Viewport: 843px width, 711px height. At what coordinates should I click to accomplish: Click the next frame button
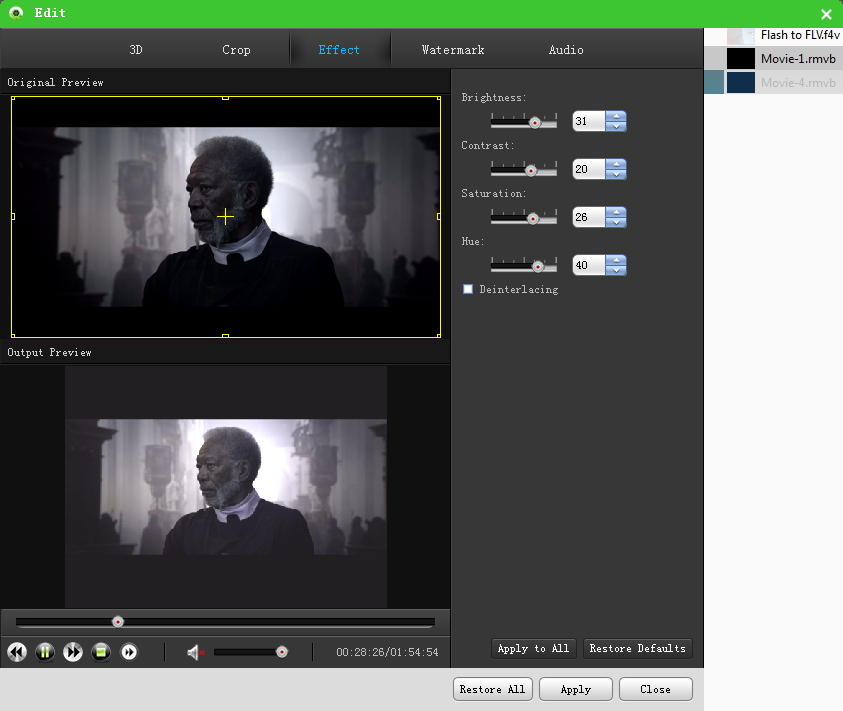coord(129,652)
